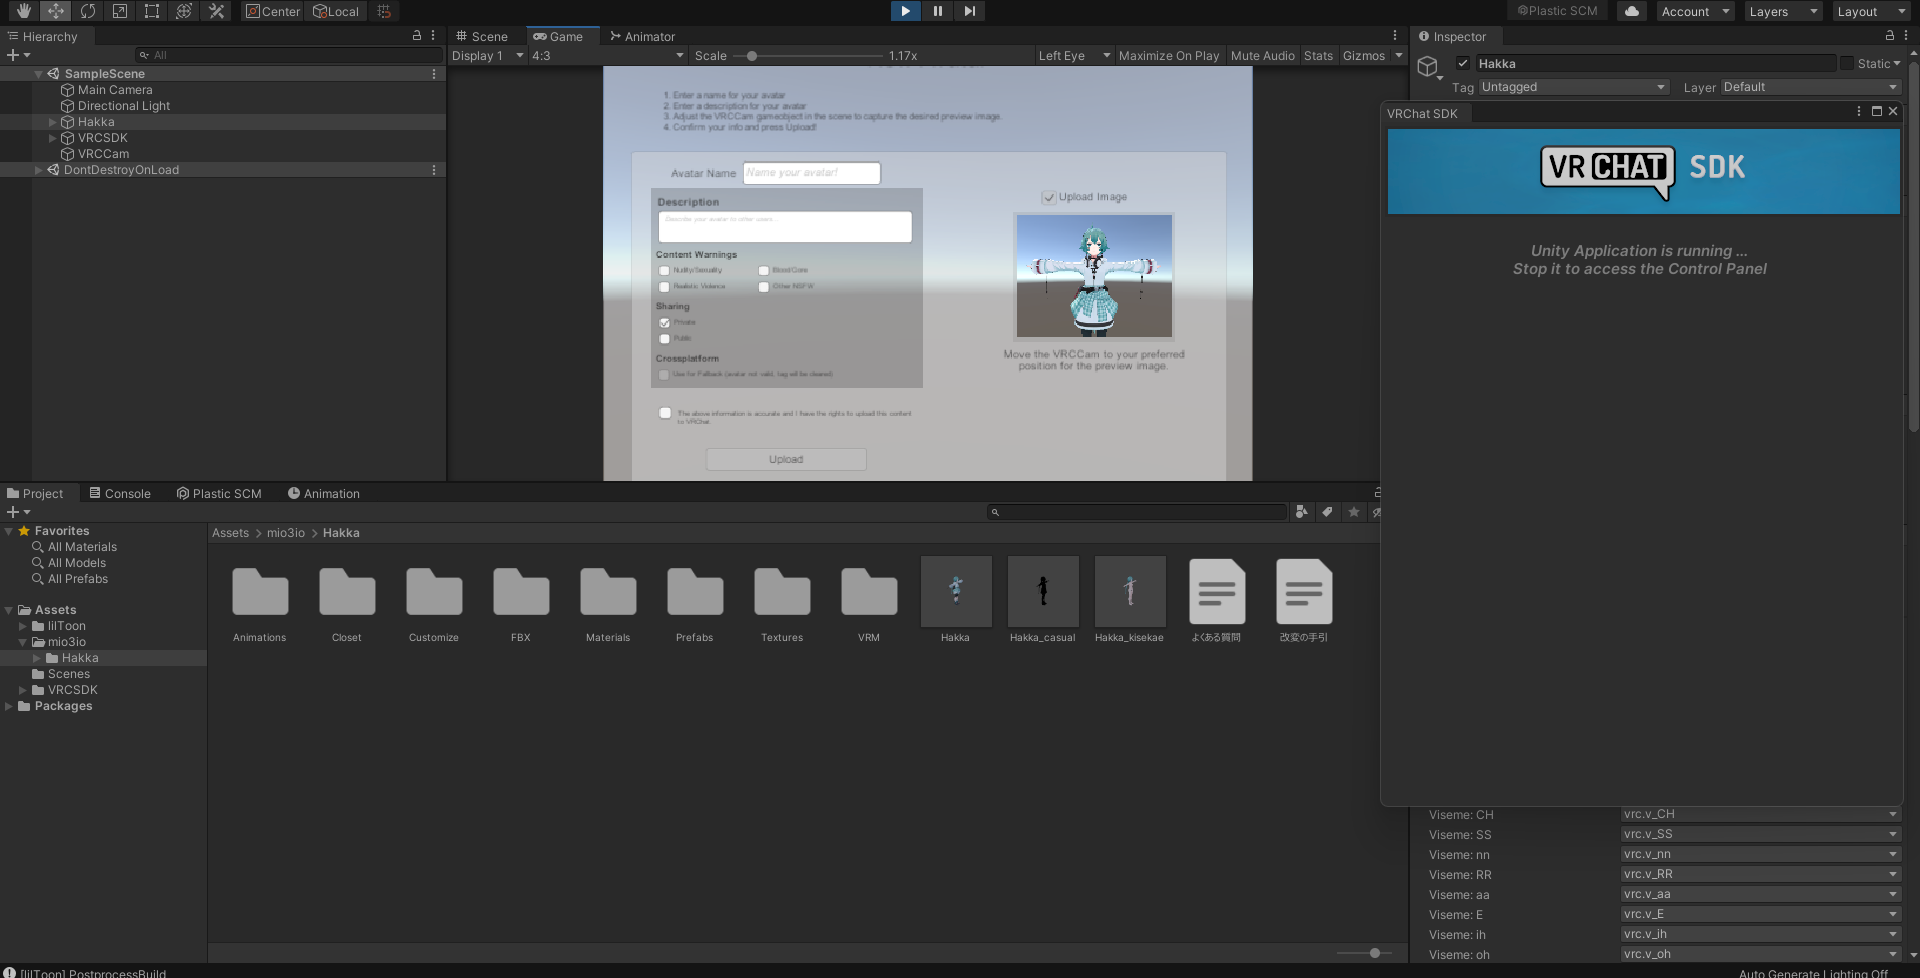Check the Blood/Gore content warning
Screen dimensions: 1920x978
(x=763, y=271)
